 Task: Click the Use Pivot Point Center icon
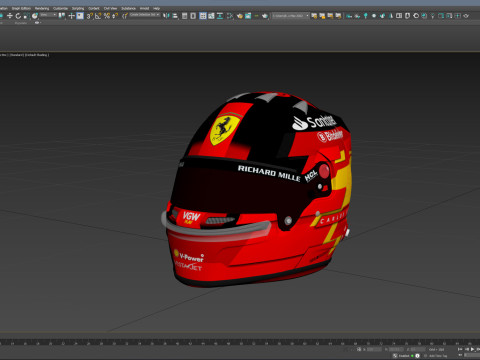(x=62, y=15)
